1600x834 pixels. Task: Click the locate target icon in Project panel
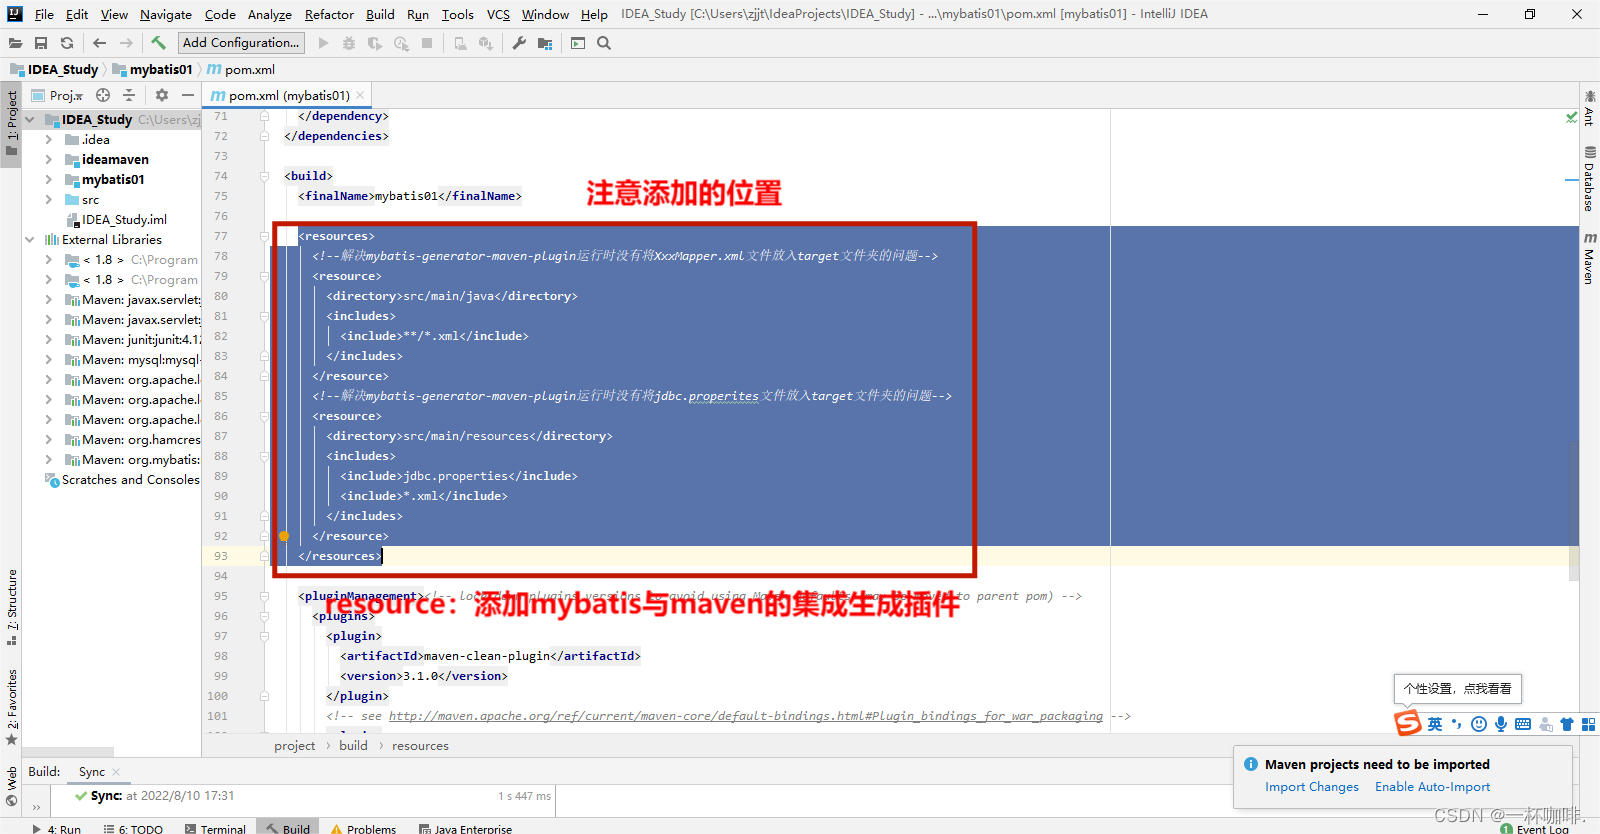pos(103,95)
